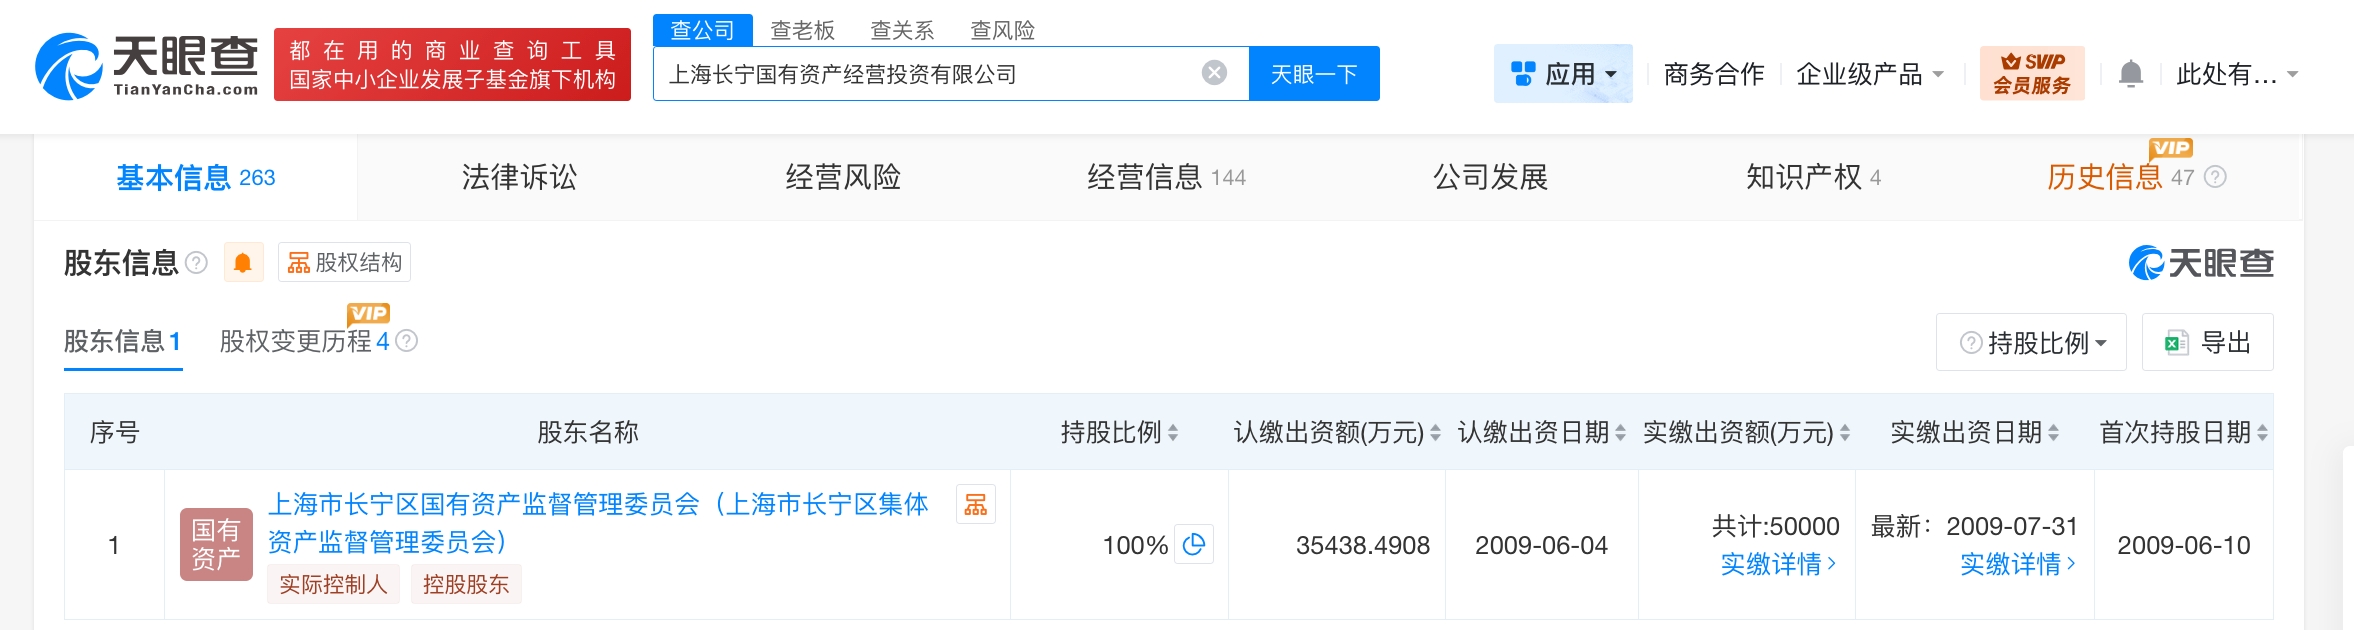Sort by 认缴出资额 column

click(x=1435, y=433)
